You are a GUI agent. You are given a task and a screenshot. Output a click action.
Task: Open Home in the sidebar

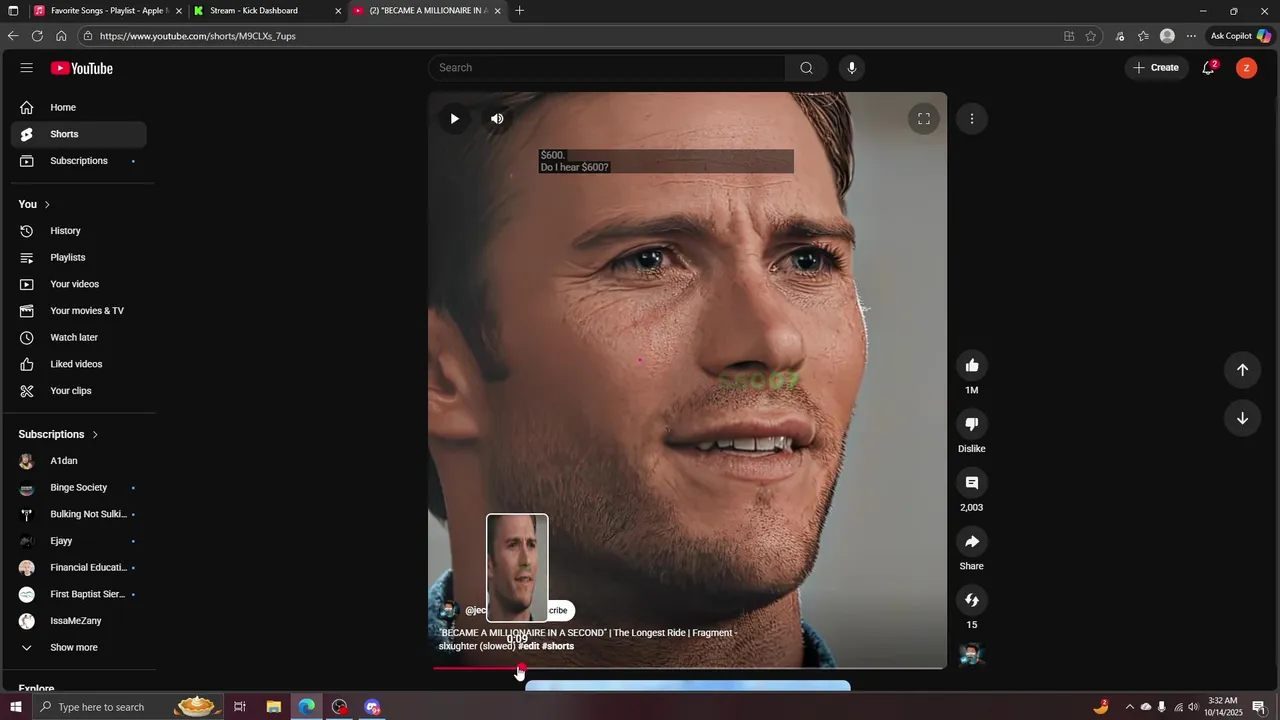pos(79,108)
